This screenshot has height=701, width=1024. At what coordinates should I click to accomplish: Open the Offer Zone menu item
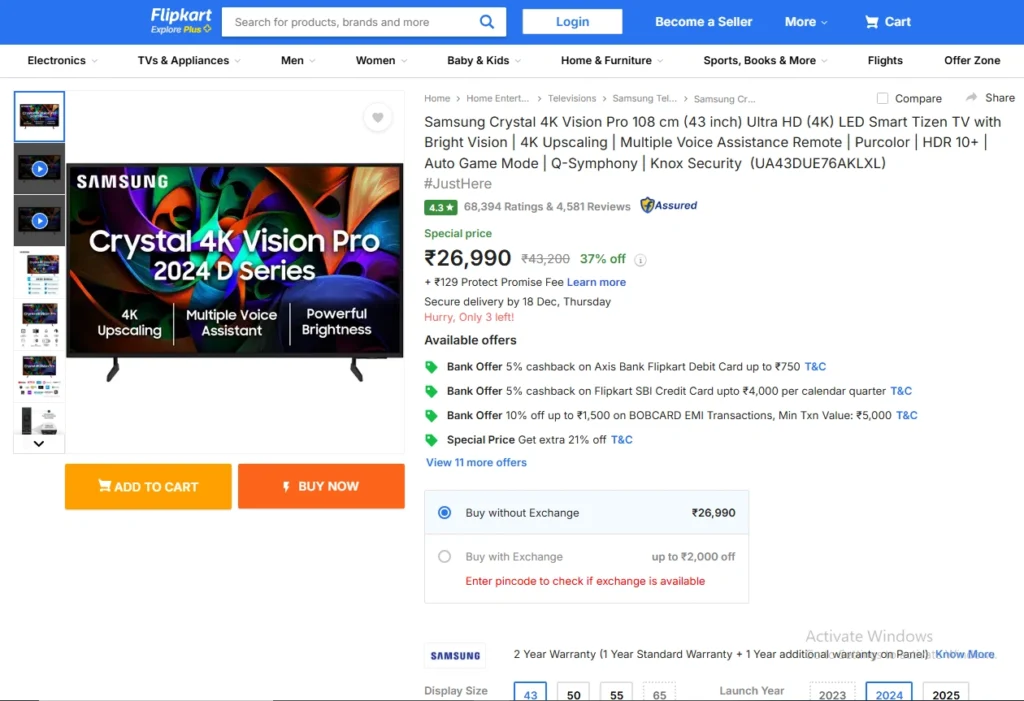[x=972, y=61]
